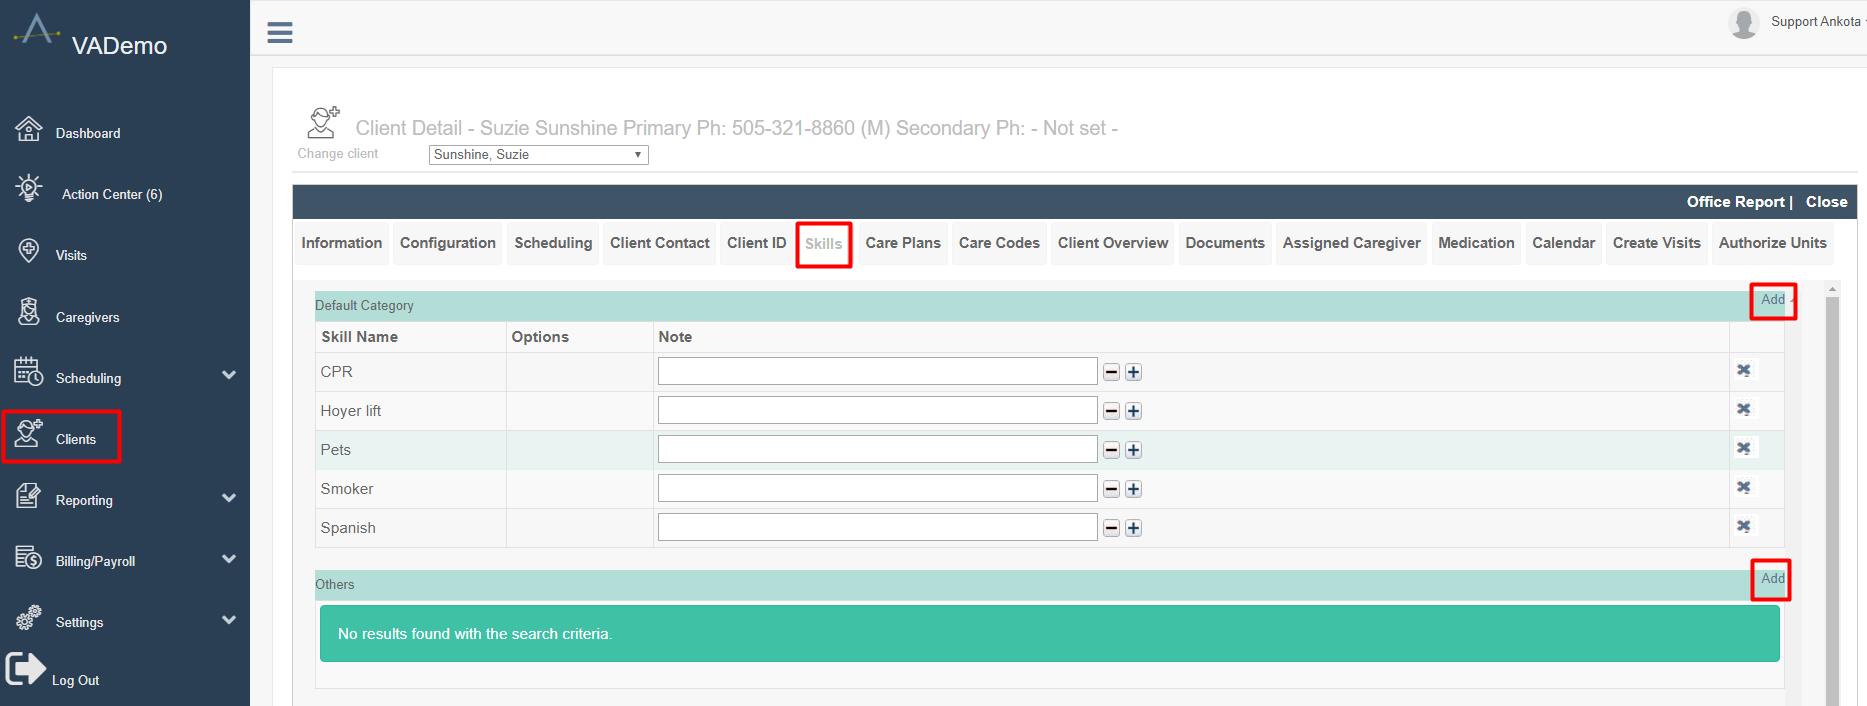
Task: Open Dashboard home icon
Action: point(29,129)
